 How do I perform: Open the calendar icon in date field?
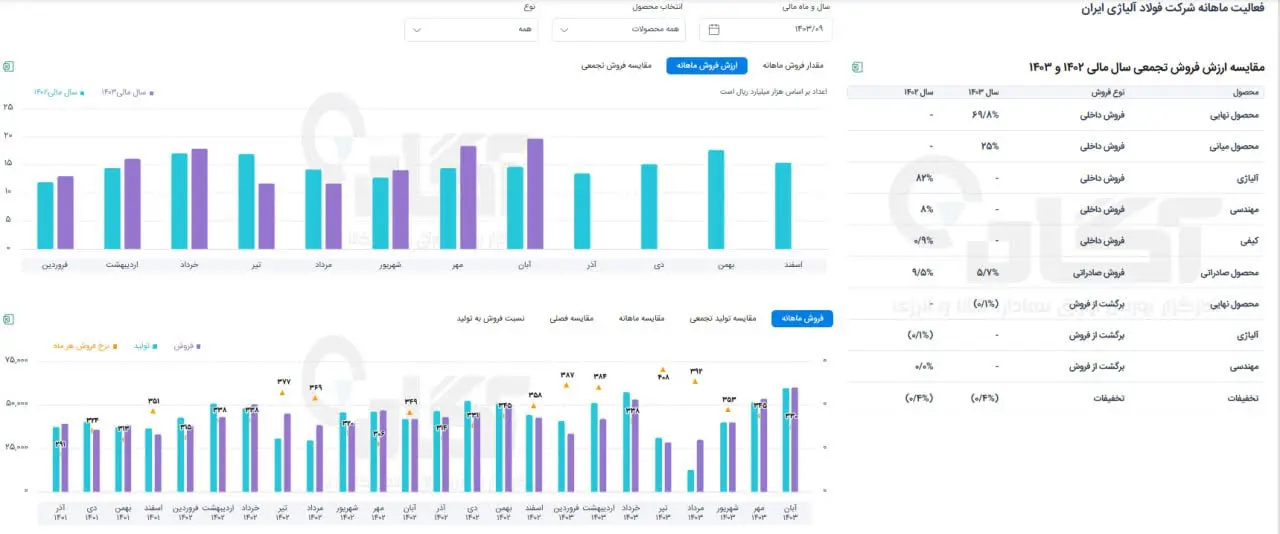(x=714, y=29)
